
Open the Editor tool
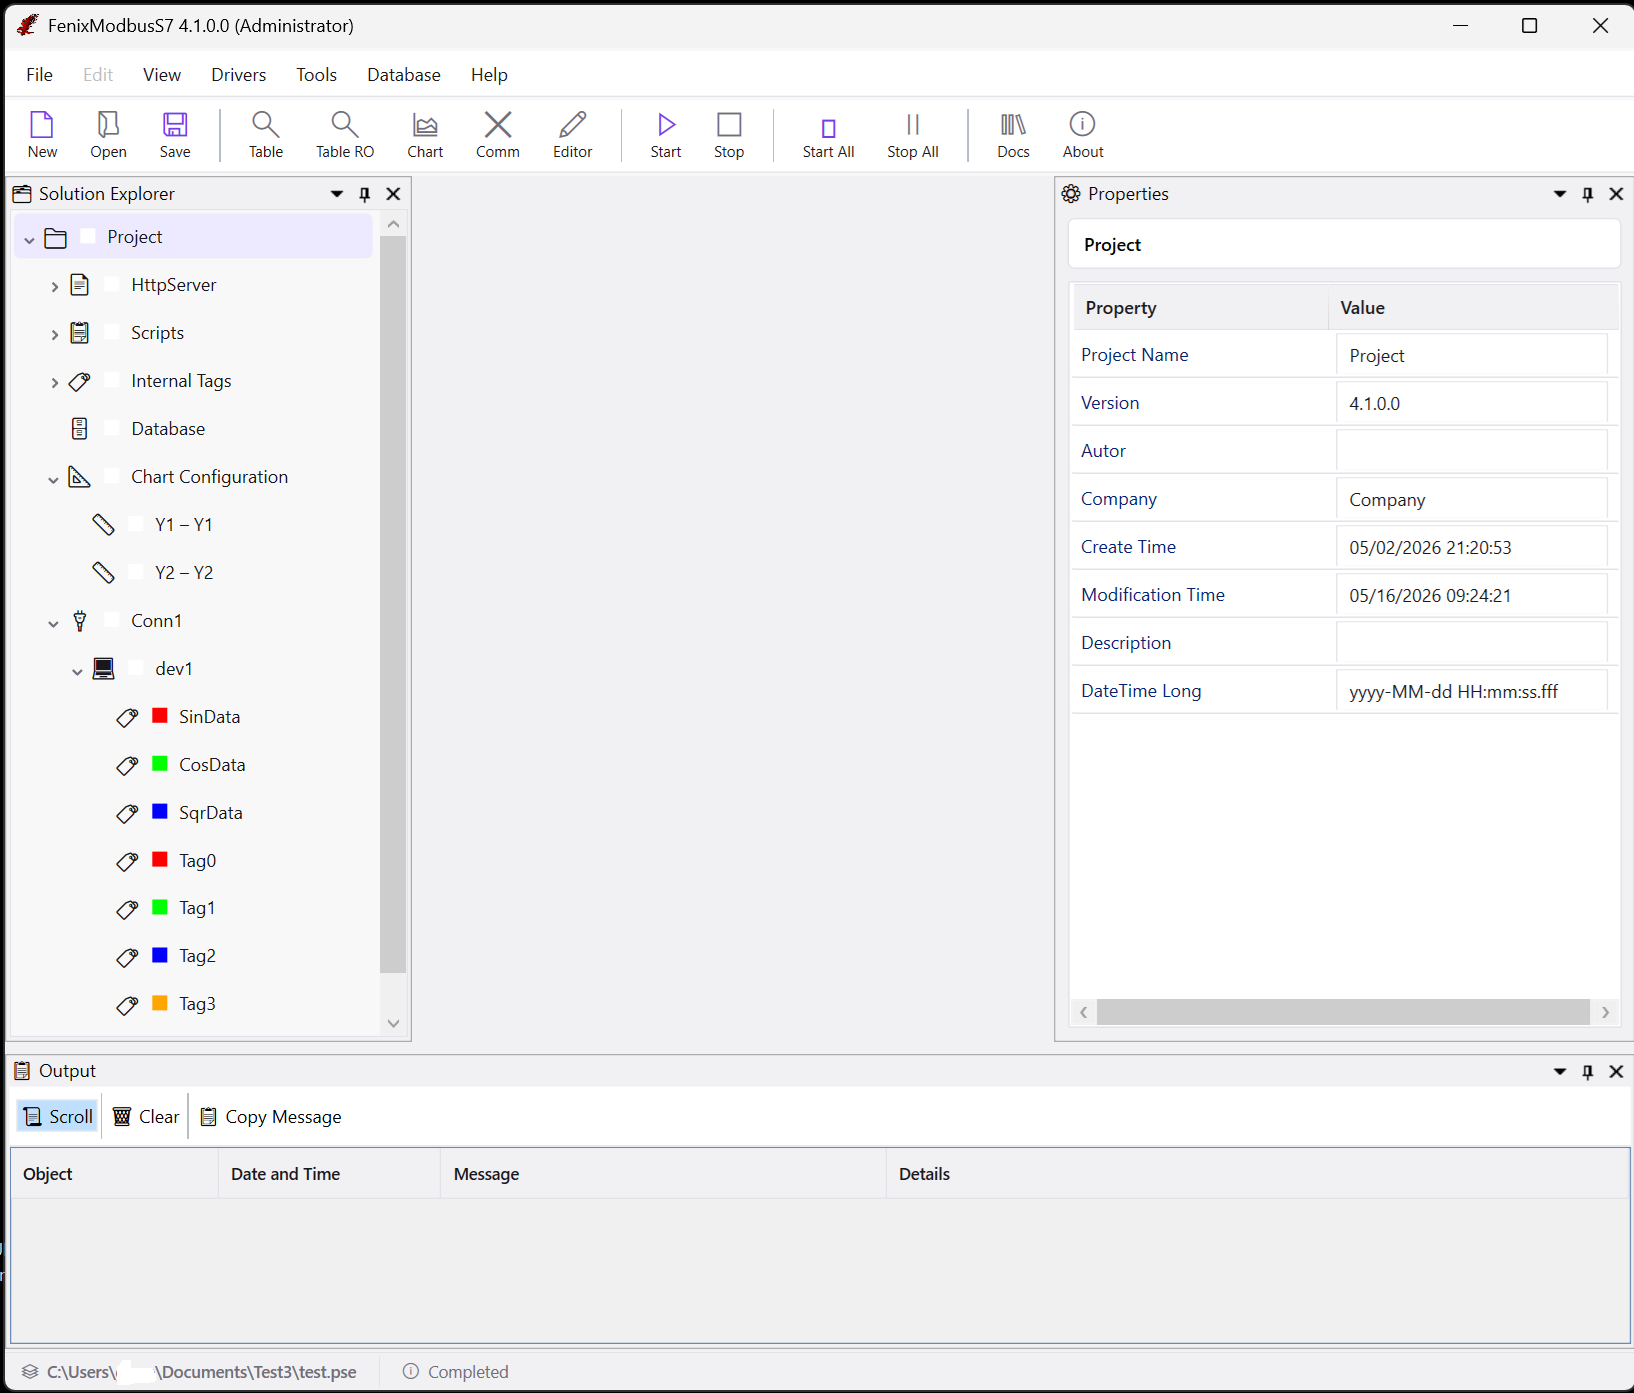tap(573, 135)
